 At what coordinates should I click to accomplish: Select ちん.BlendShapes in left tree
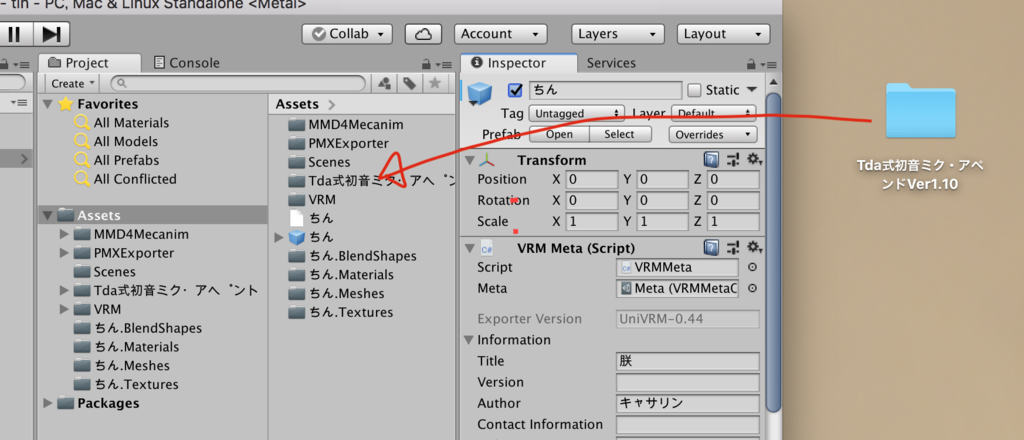pyautogui.click(x=138, y=328)
